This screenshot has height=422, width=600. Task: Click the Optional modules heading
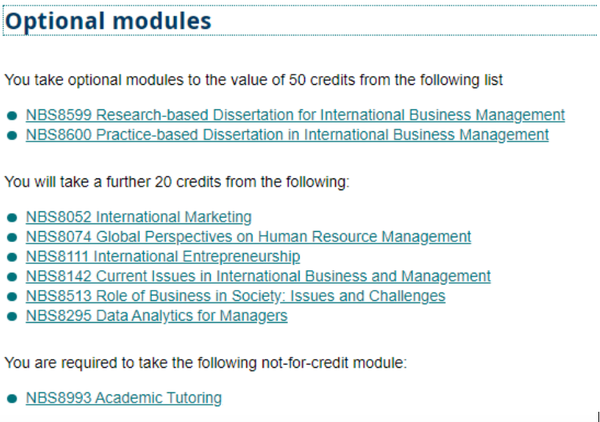(108, 21)
